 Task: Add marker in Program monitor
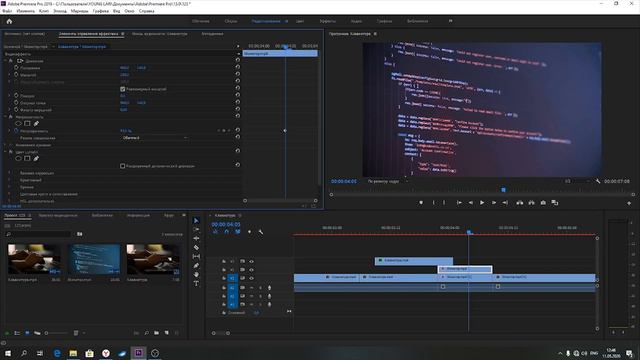[421, 202]
